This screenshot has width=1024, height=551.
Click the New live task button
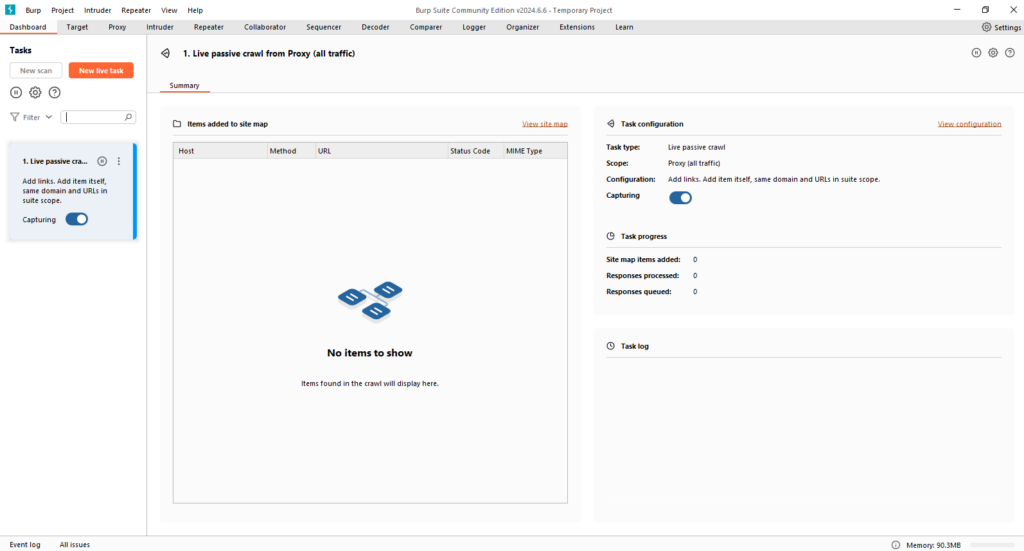click(100, 71)
